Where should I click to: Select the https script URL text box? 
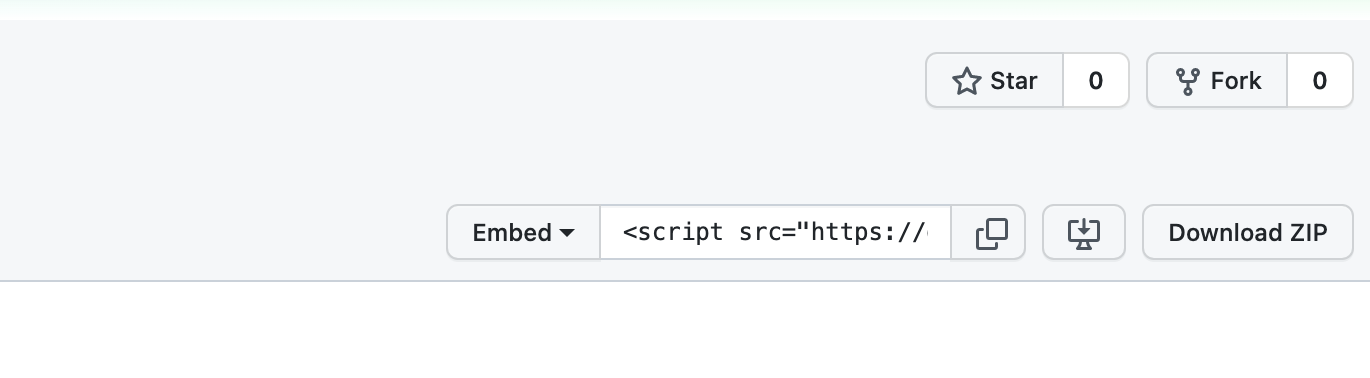776,232
